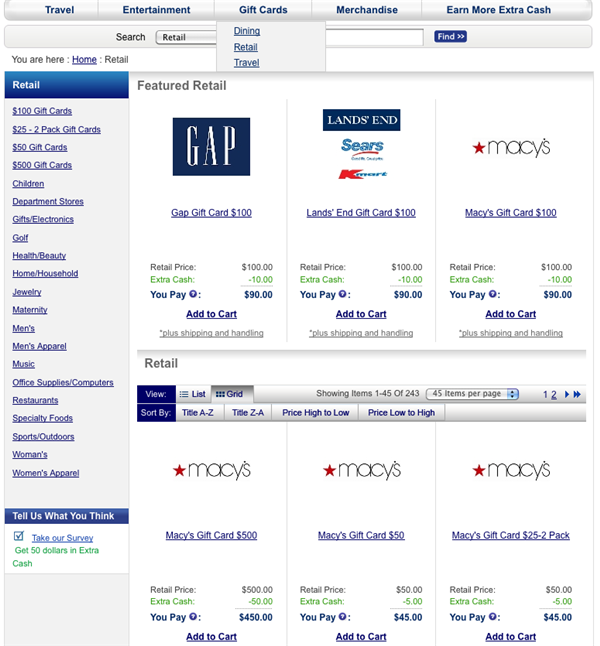Click the Gap logo thumbnail
600x646 pixels.
(211, 147)
